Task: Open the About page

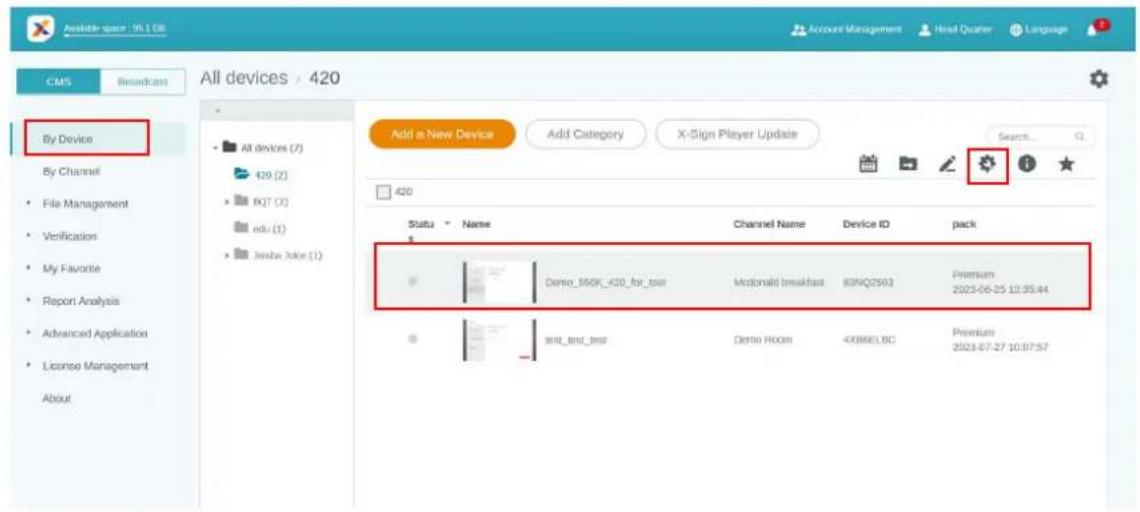Action: (57, 399)
